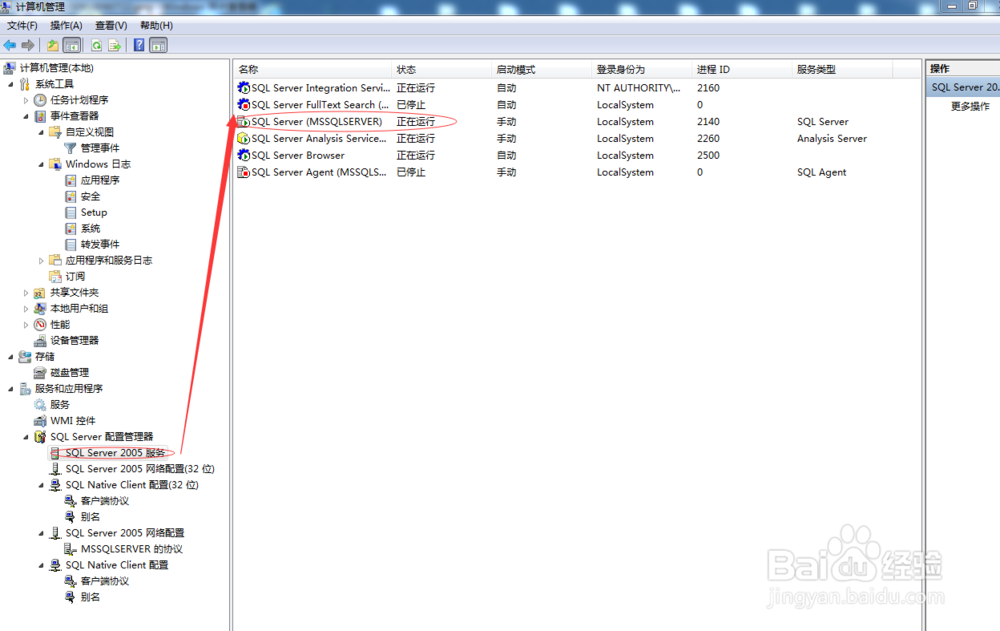Click the 设备管理器 icon
1000x631 pixels.
pos(40,341)
